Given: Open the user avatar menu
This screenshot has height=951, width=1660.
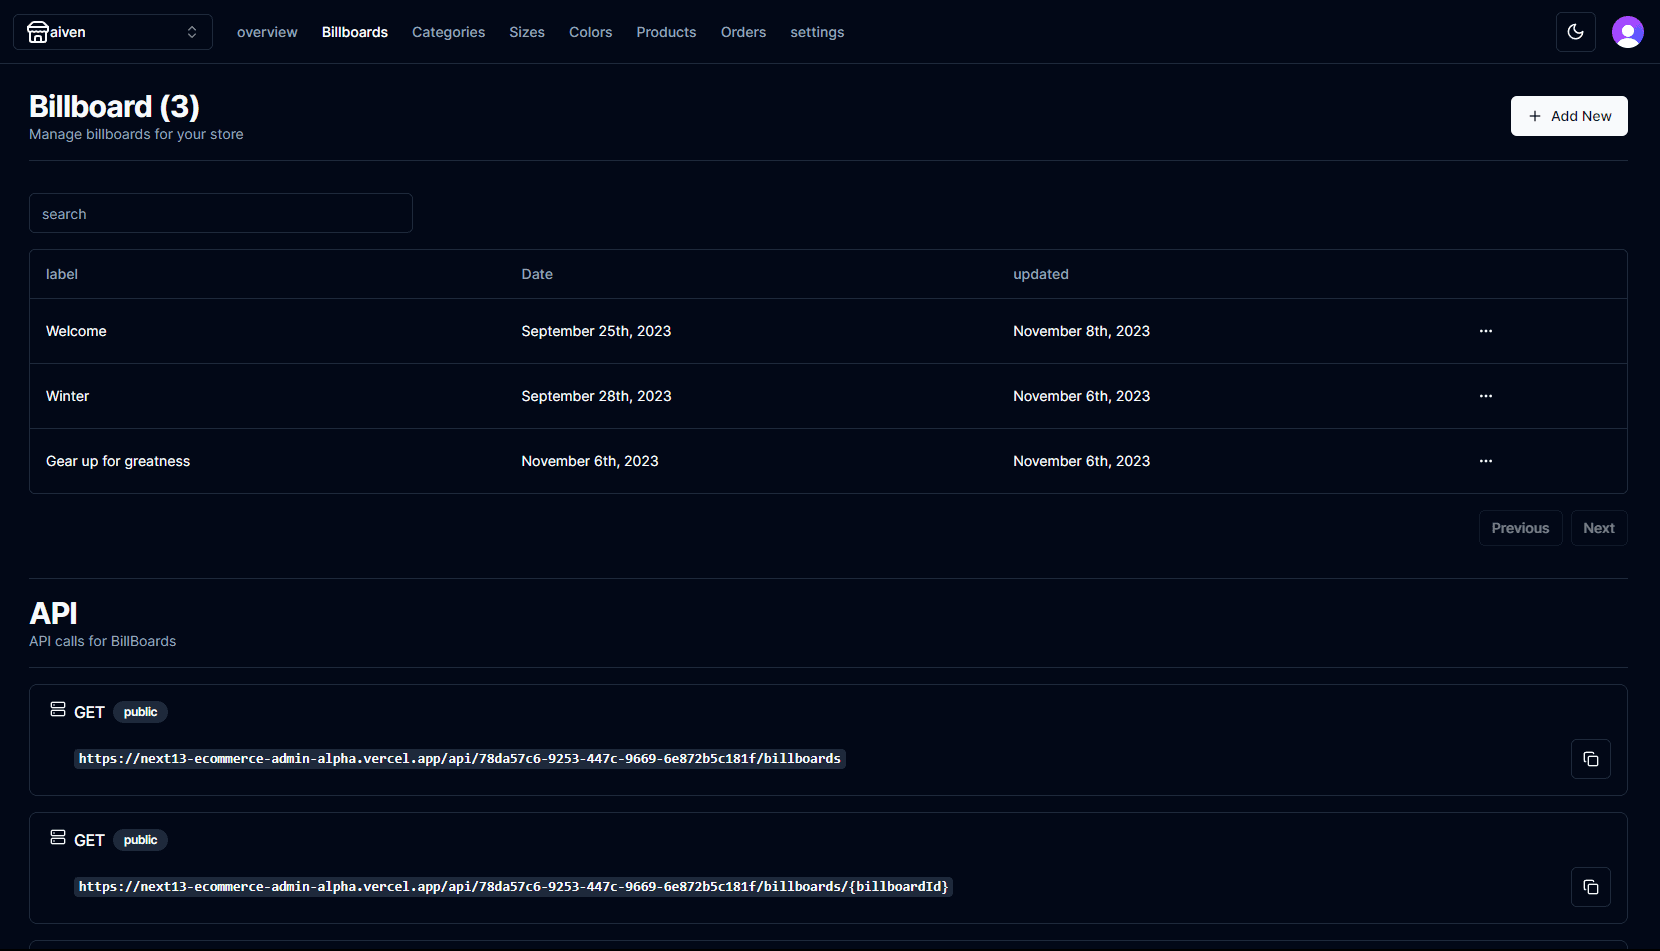Looking at the screenshot, I should click(x=1628, y=32).
